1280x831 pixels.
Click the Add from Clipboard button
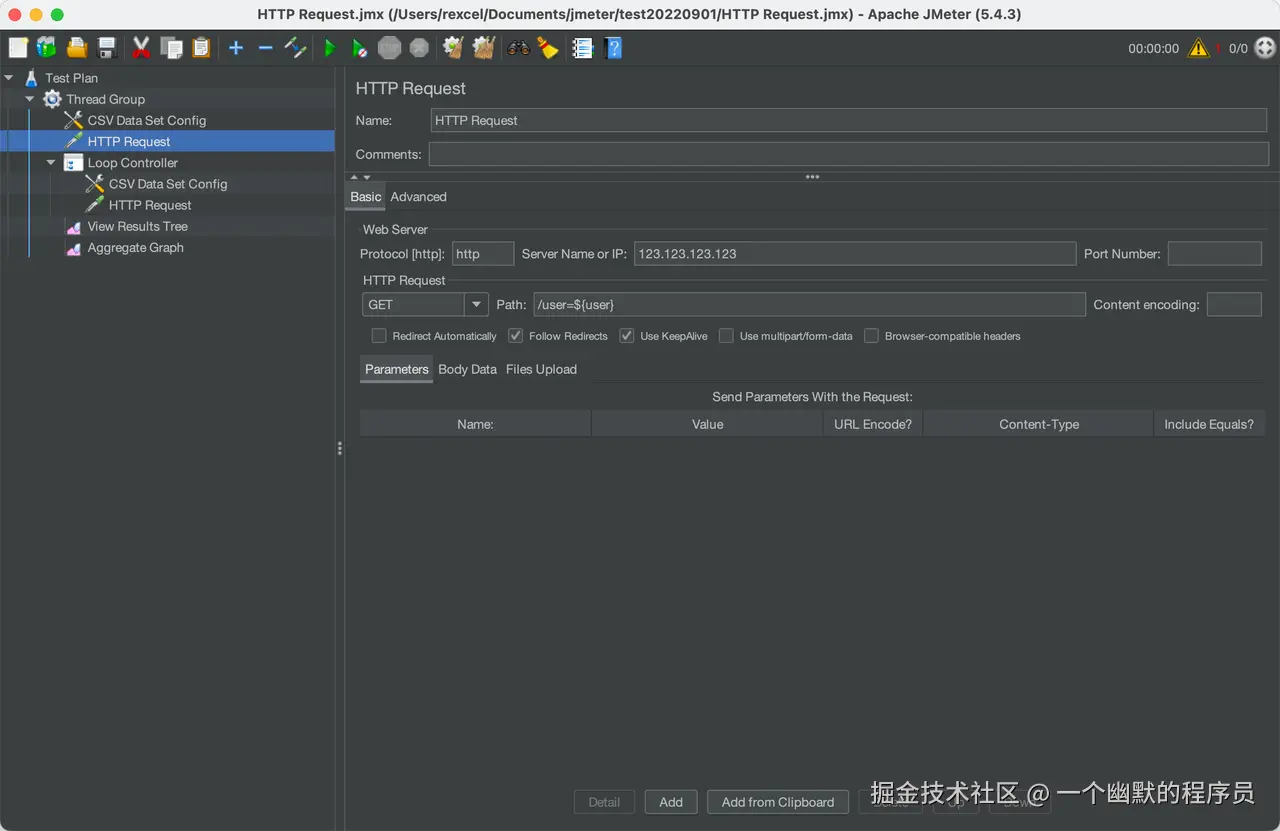[778, 802]
